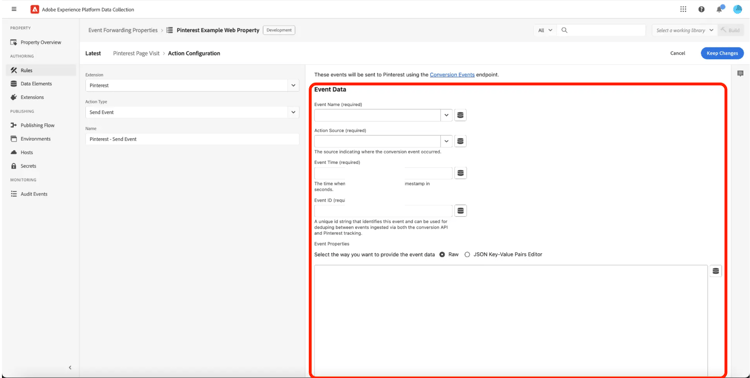Screen dimensions: 750x378
Task: Click the Publishing Flow icon
Action: (x=14, y=125)
